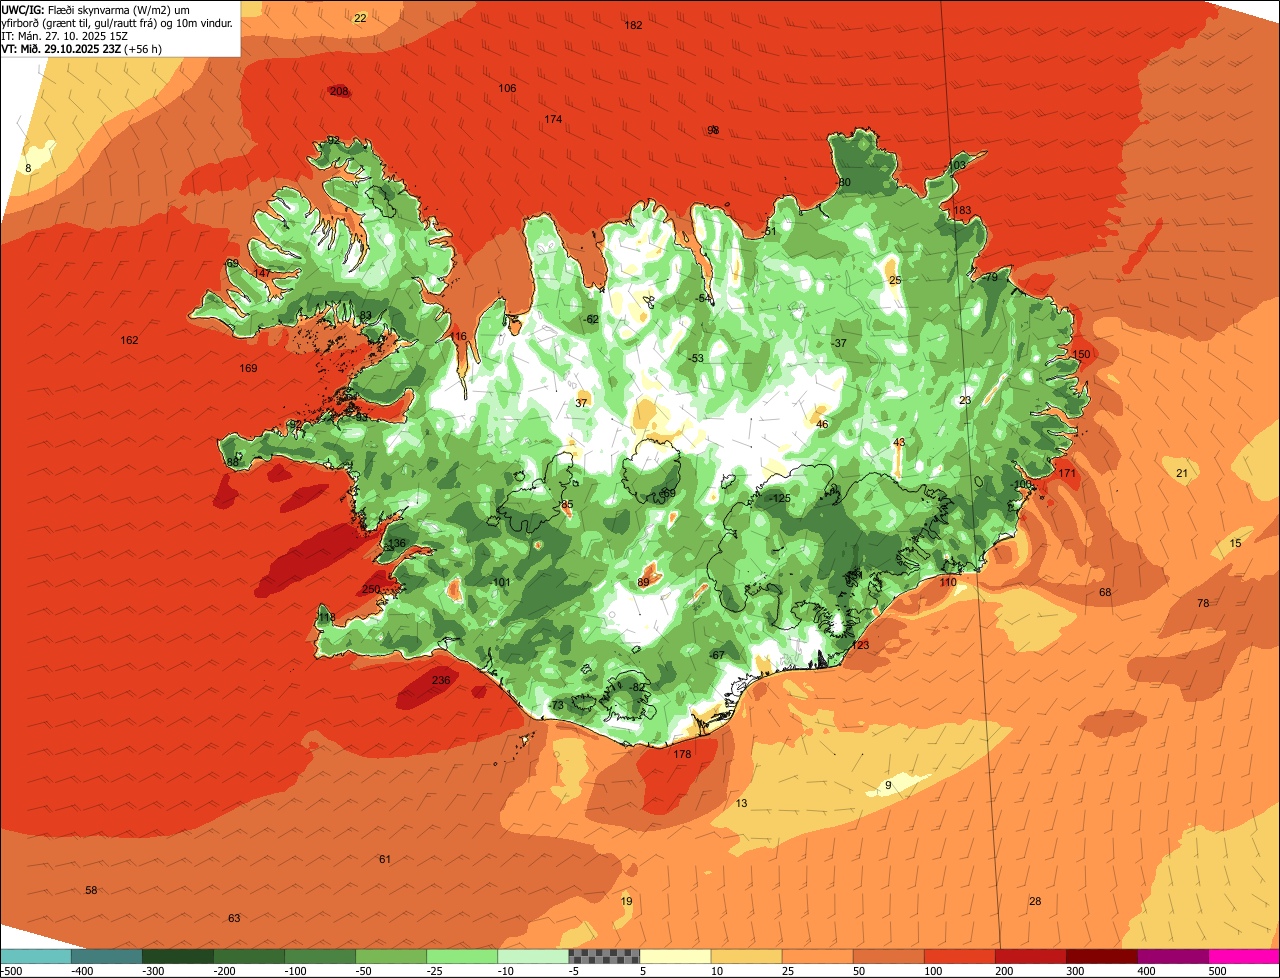Click the red legend swatch between 200 and 300
Screen dimensions: 1280x978
[1030, 956]
